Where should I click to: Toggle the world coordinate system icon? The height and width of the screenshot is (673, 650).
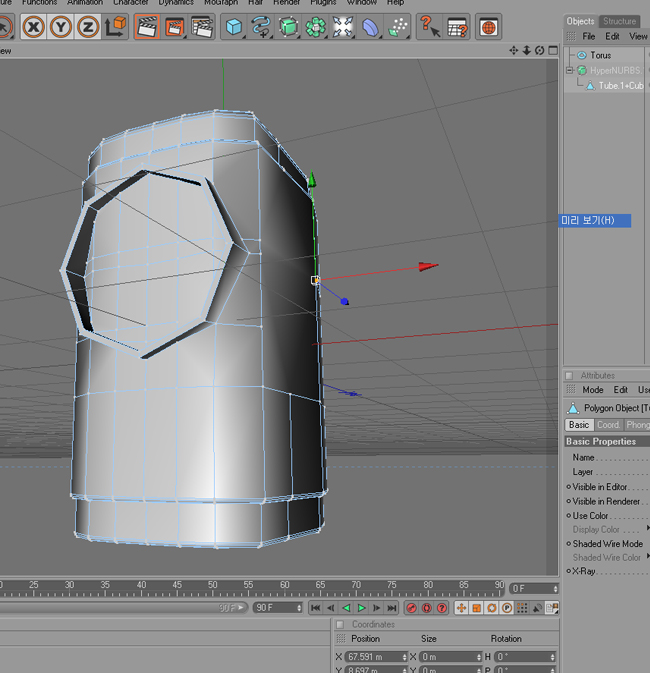point(115,27)
